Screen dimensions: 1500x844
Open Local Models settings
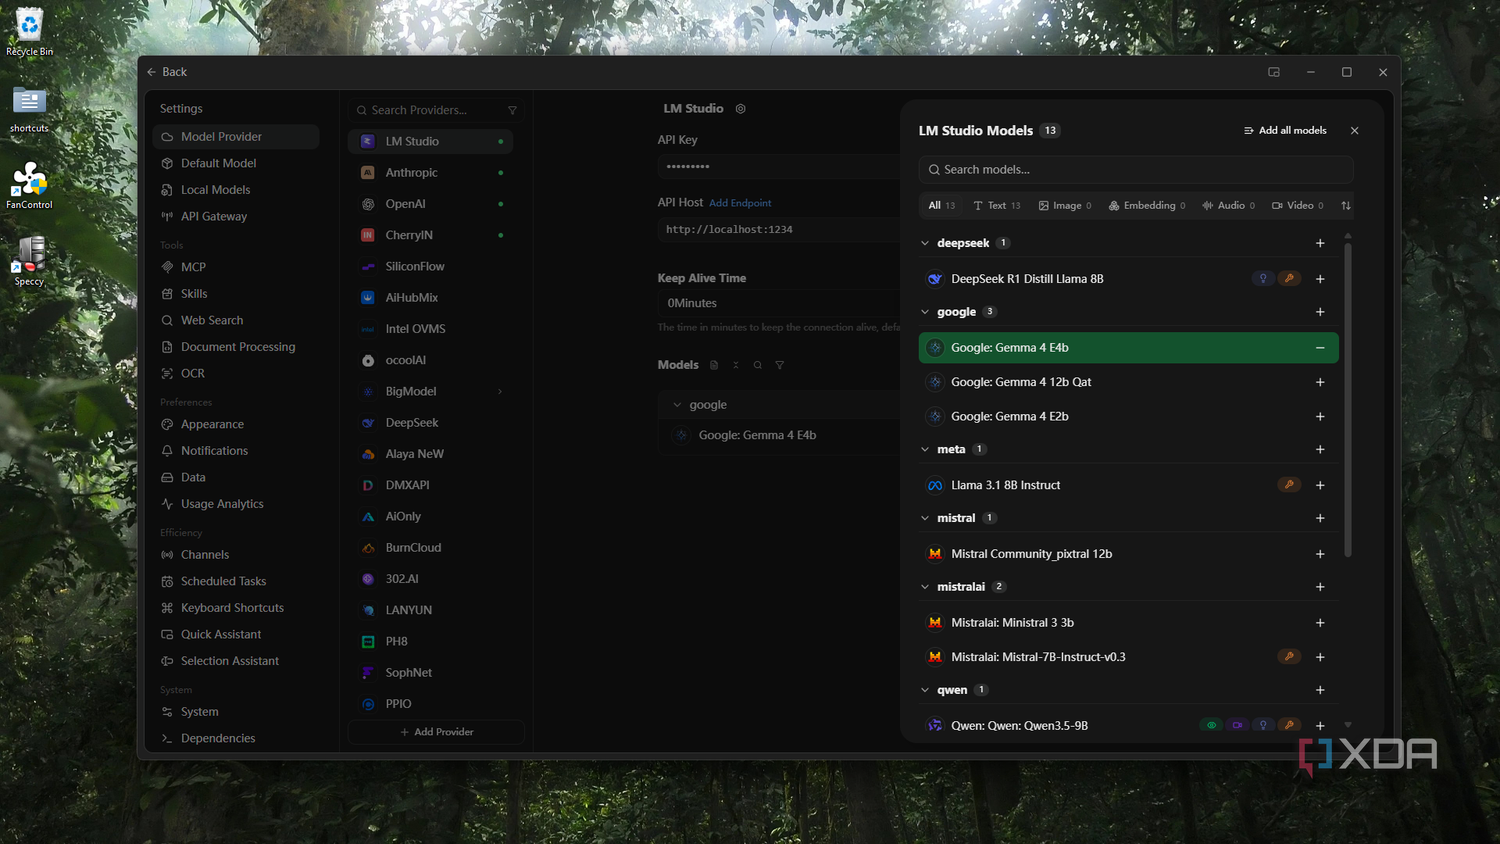(x=236, y=190)
